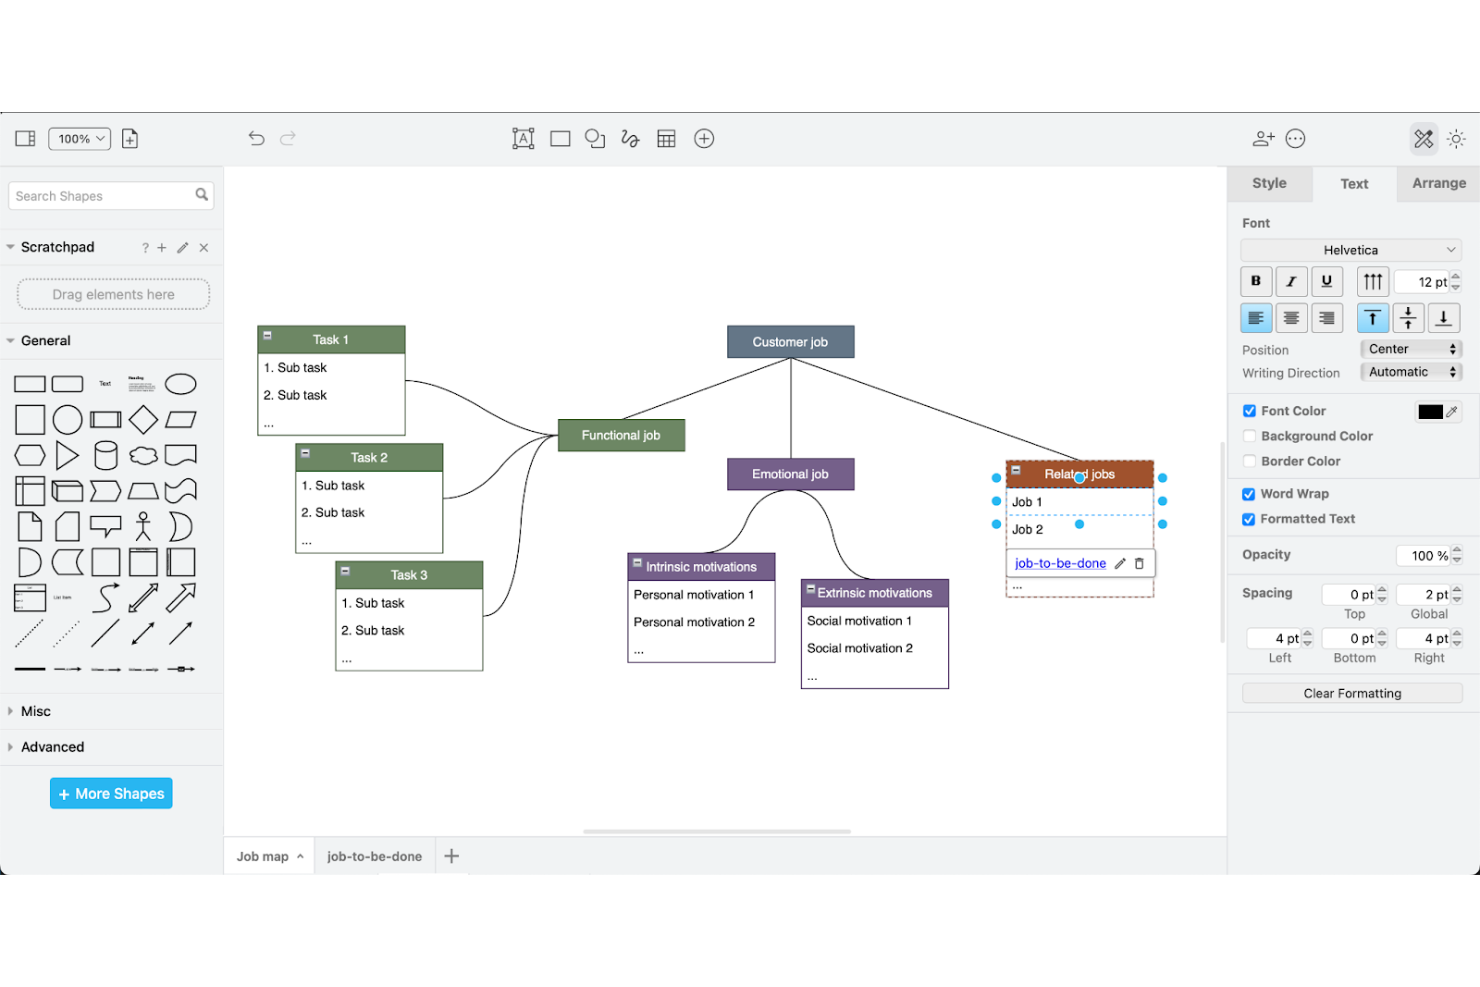1480x987 pixels.
Task: Insert a table from the toolbar
Action: 667,139
